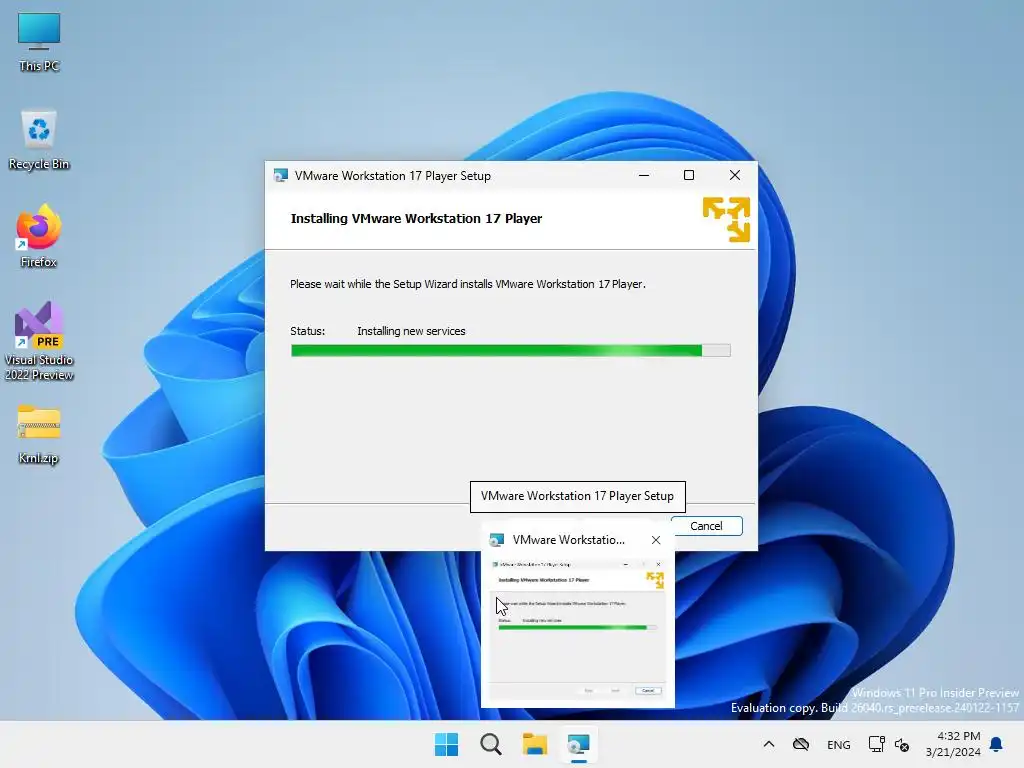Click 'Installing VMware Workstation 17 Player' heading
Image resolution: width=1024 pixels, height=768 pixels.
coord(416,219)
